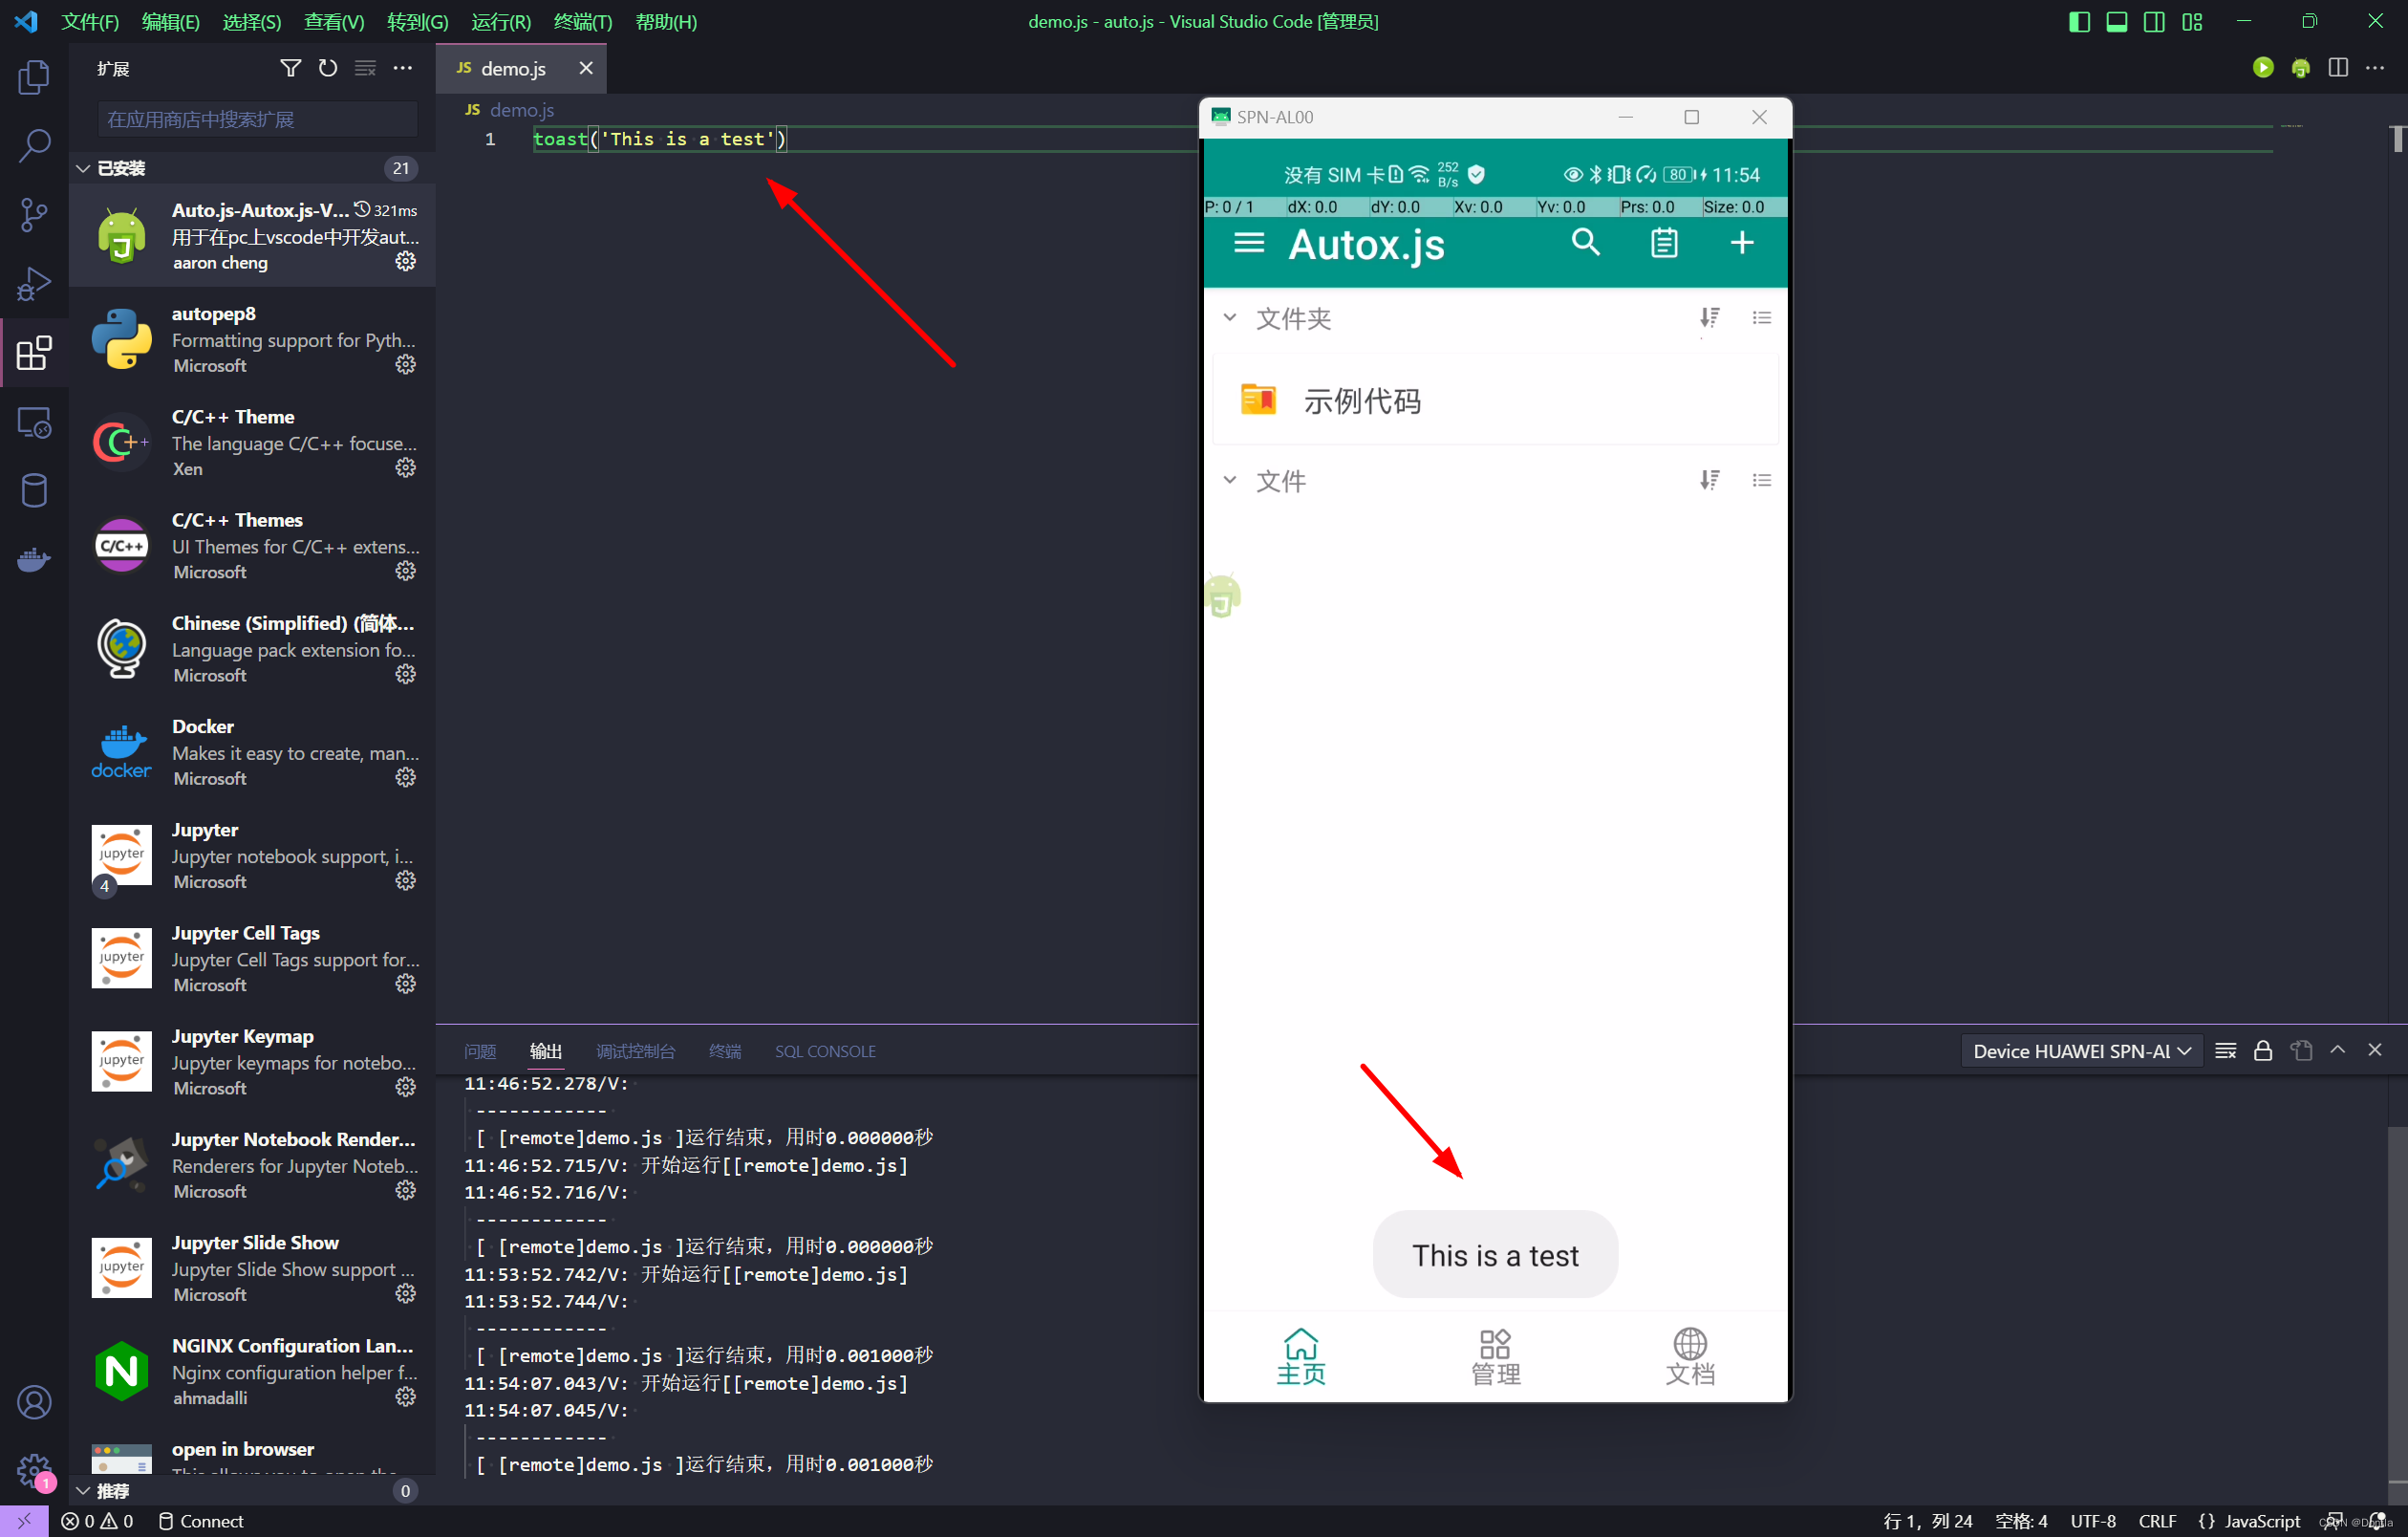The width and height of the screenshot is (2408, 1537).
Task: Switch to the 调试控制台 tab
Action: click(x=635, y=1051)
